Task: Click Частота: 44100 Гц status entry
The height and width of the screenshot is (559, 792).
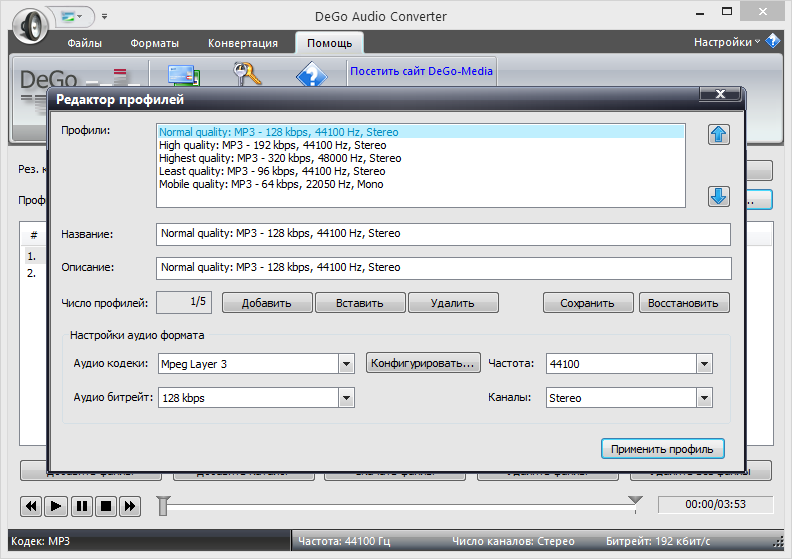Action: click(343, 541)
